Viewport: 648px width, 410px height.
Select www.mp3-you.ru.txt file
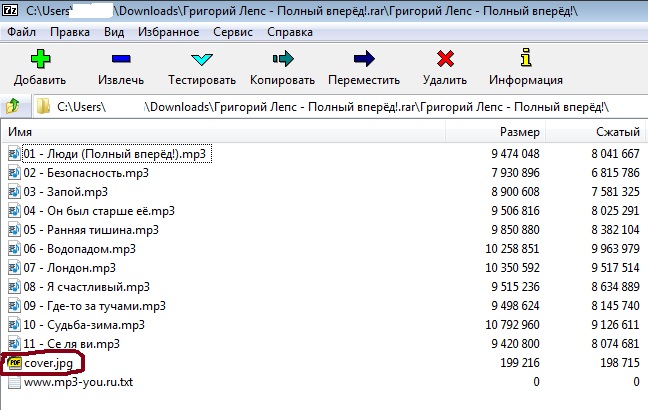76,382
